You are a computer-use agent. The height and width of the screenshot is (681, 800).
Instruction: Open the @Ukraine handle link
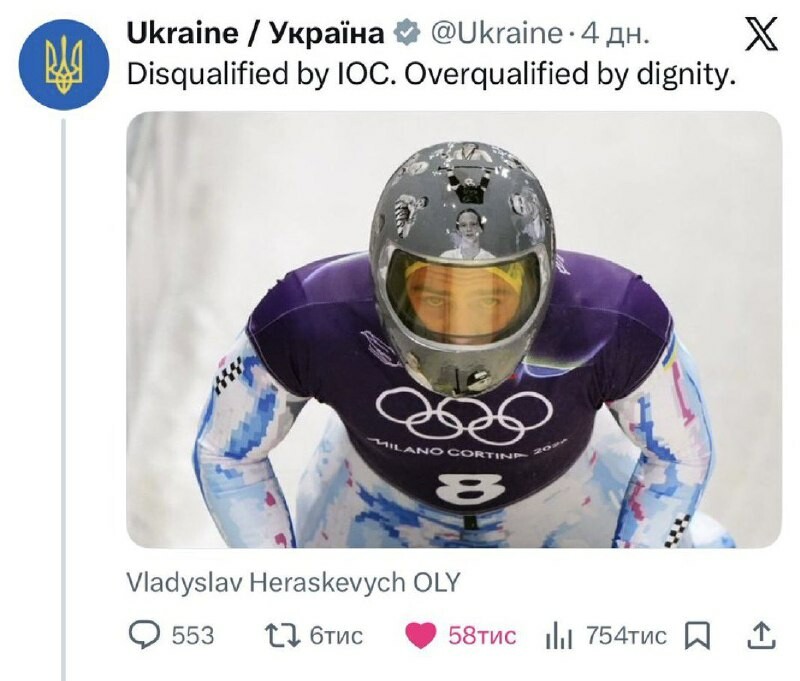(x=496, y=34)
